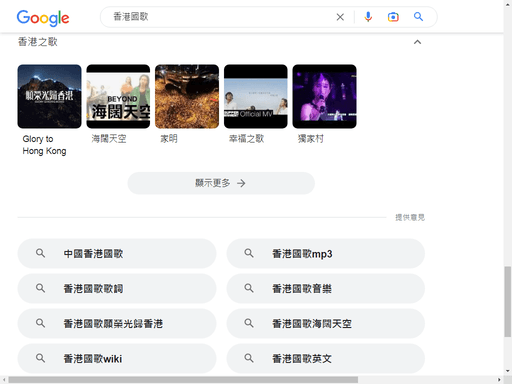Image resolution: width=512 pixels, height=384 pixels.
Task: Show more songs via 顯示更多 button
Action: [x=221, y=183]
